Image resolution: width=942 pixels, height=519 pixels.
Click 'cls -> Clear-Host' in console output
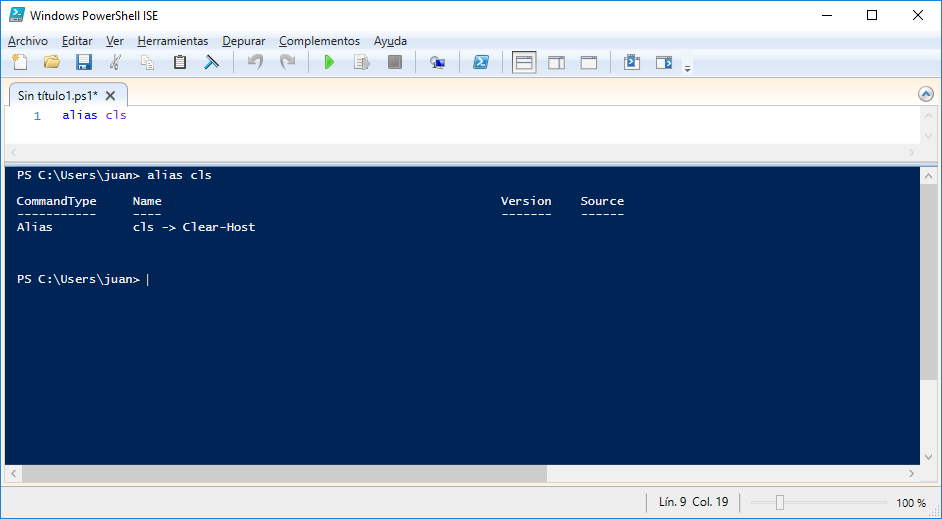(194, 227)
